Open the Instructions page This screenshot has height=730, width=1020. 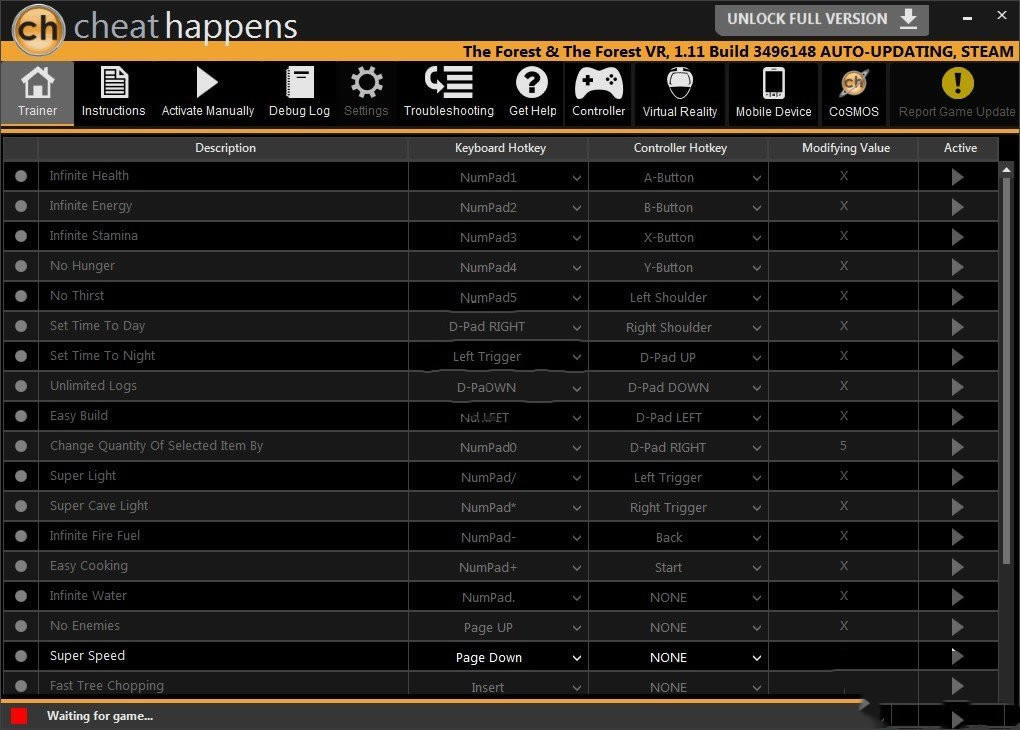[x=113, y=92]
